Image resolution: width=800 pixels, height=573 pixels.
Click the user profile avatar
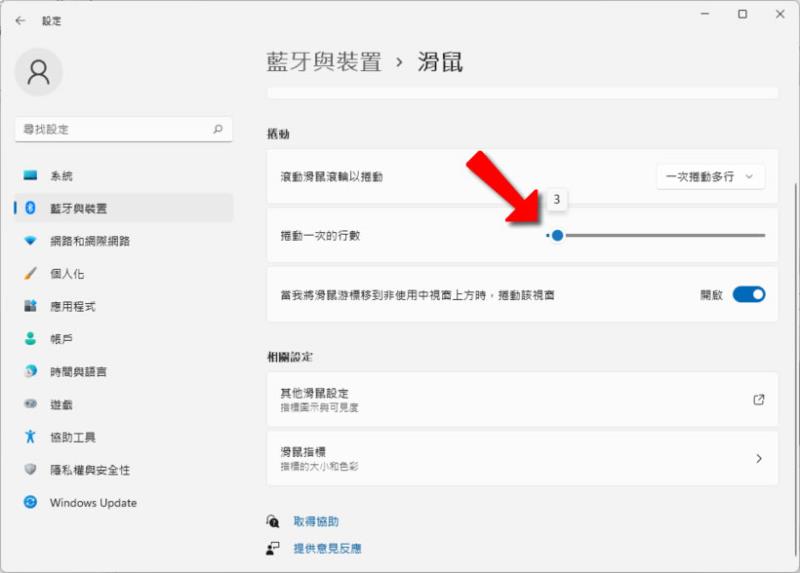coord(39,72)
